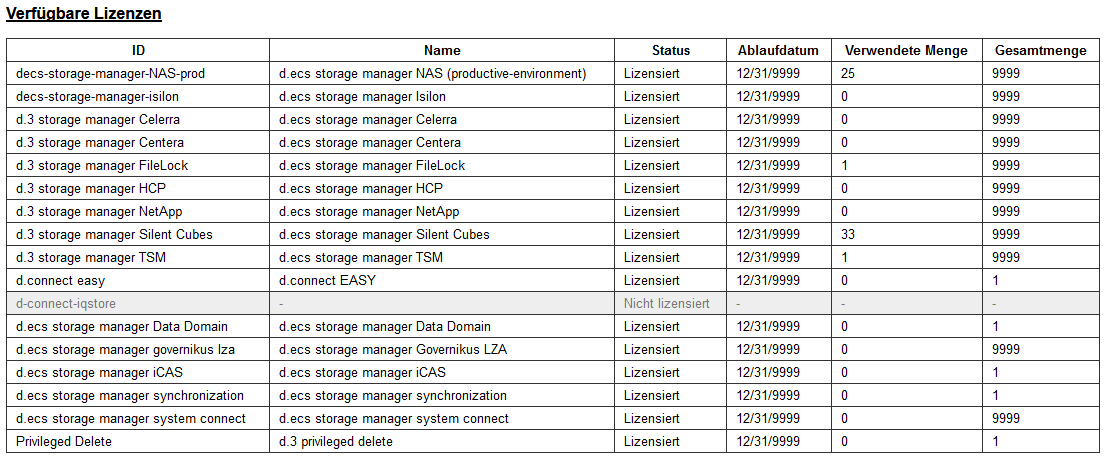Select the d.connect EASY name cell

[x=442, y=281]
